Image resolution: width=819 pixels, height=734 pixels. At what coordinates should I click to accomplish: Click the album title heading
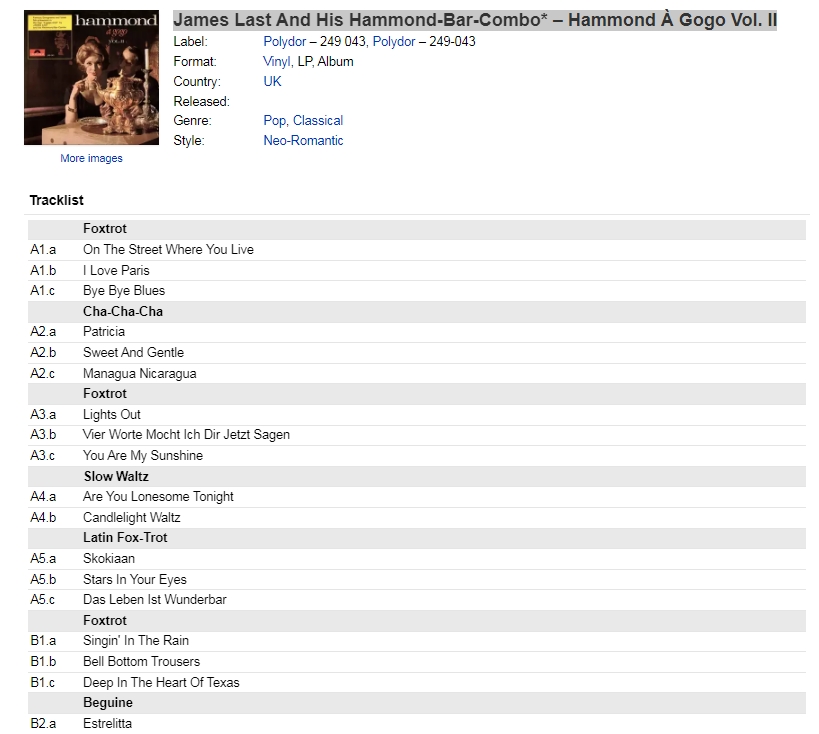point(475,20)
